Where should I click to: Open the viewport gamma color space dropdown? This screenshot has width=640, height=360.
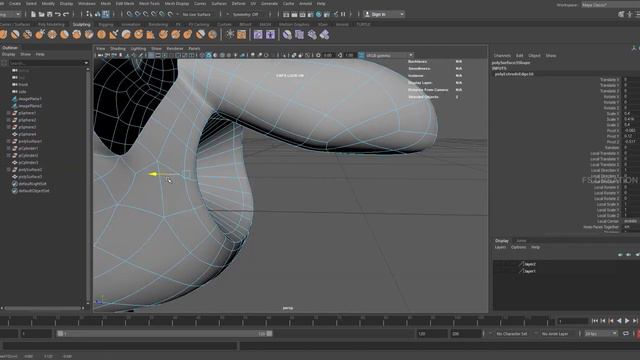[389, 55]
